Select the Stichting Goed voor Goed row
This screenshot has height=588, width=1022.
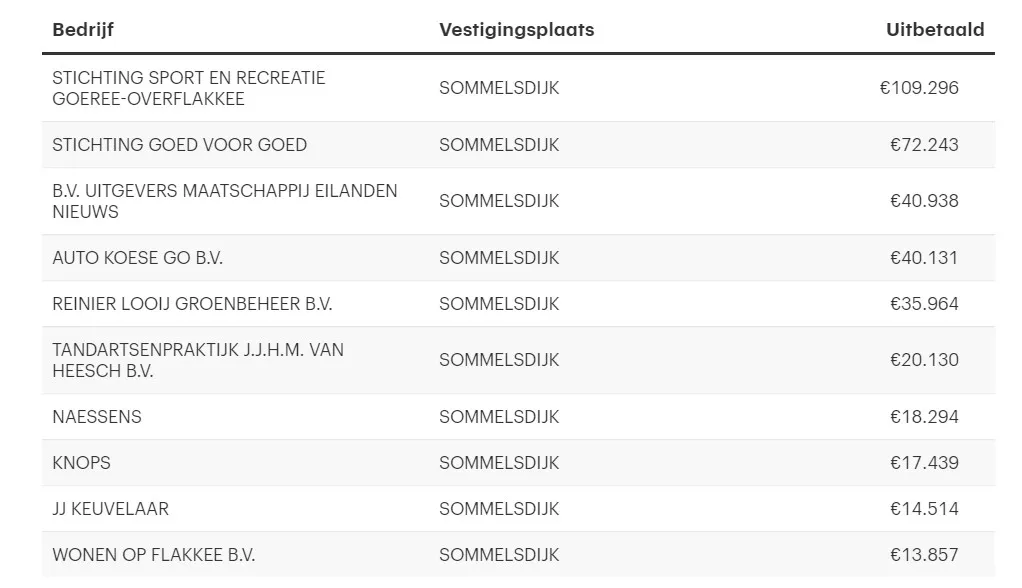click(518, 145)
